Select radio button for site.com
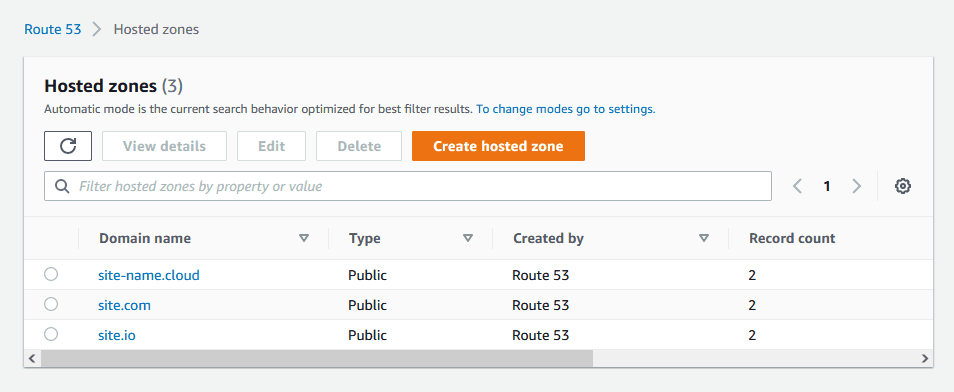 51,304
